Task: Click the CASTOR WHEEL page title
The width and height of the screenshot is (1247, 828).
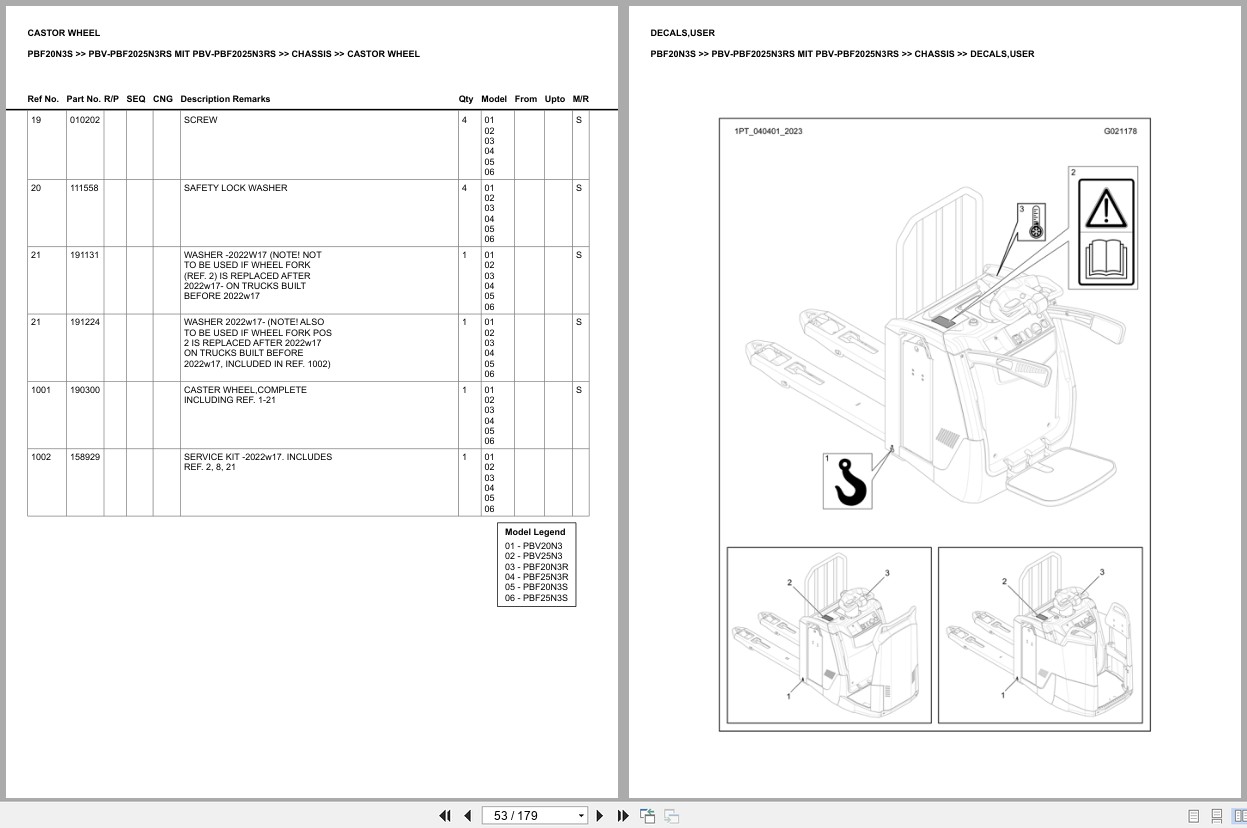Action: [x=64, y=33]
